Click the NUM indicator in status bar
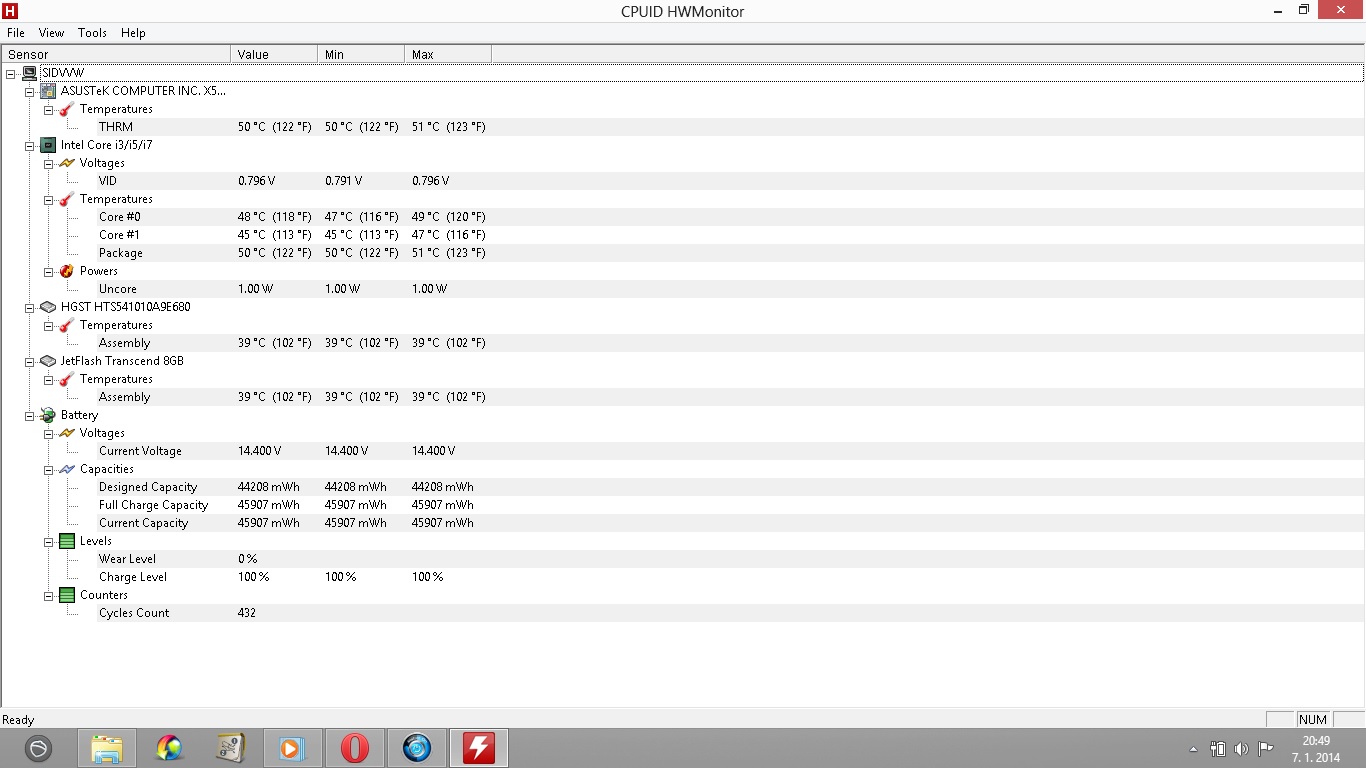 point(1313,720)
